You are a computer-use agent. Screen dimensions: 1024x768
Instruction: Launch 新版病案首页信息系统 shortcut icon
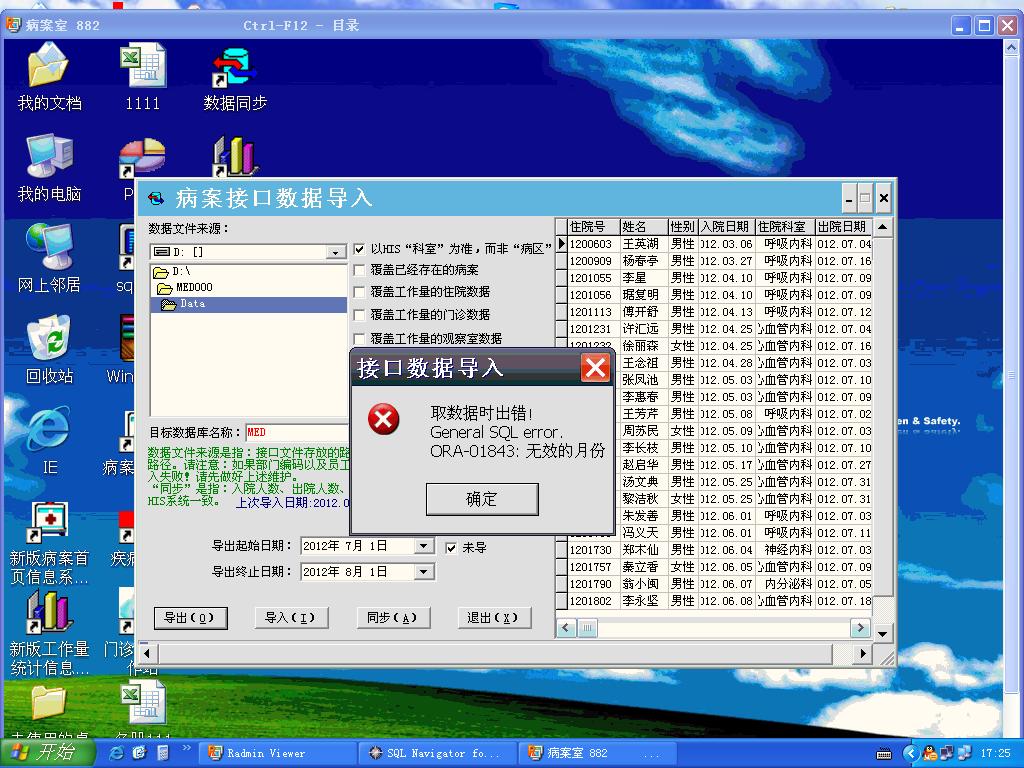(49, 542)
